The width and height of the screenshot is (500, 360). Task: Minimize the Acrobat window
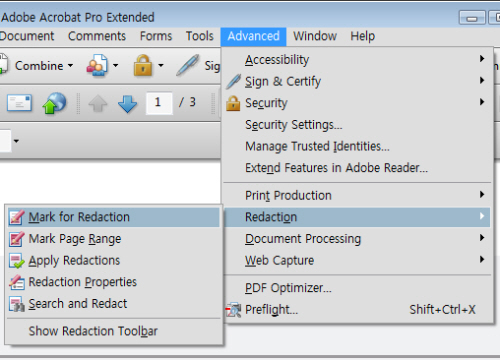[x=472, y=18]
